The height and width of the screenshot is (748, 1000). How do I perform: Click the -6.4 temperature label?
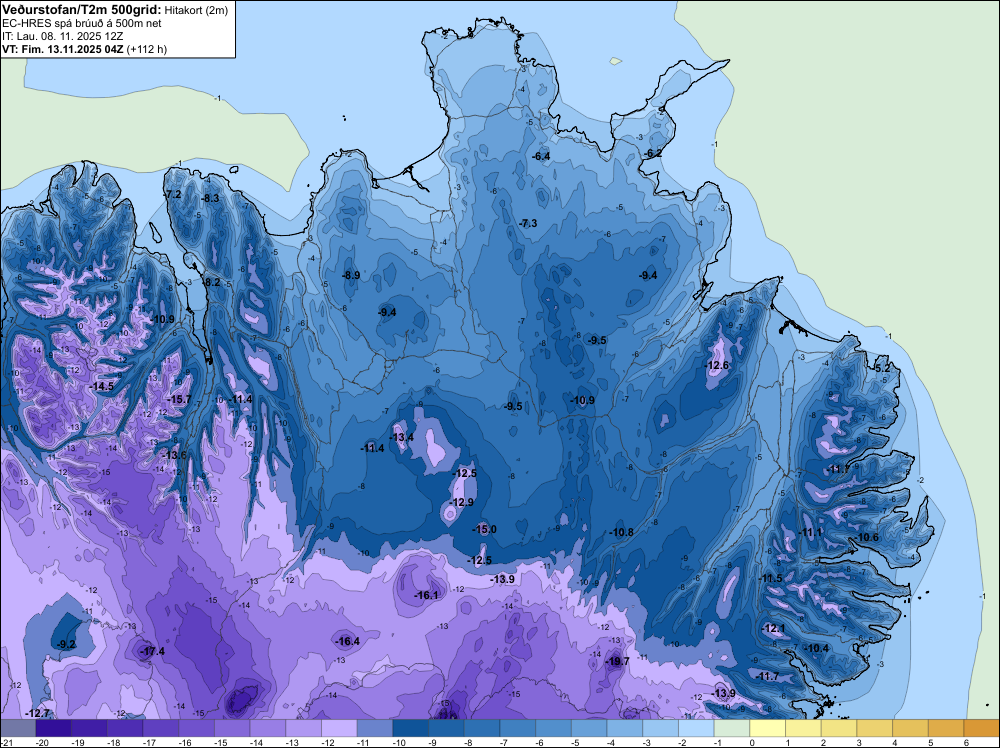(x=541, y=156)
